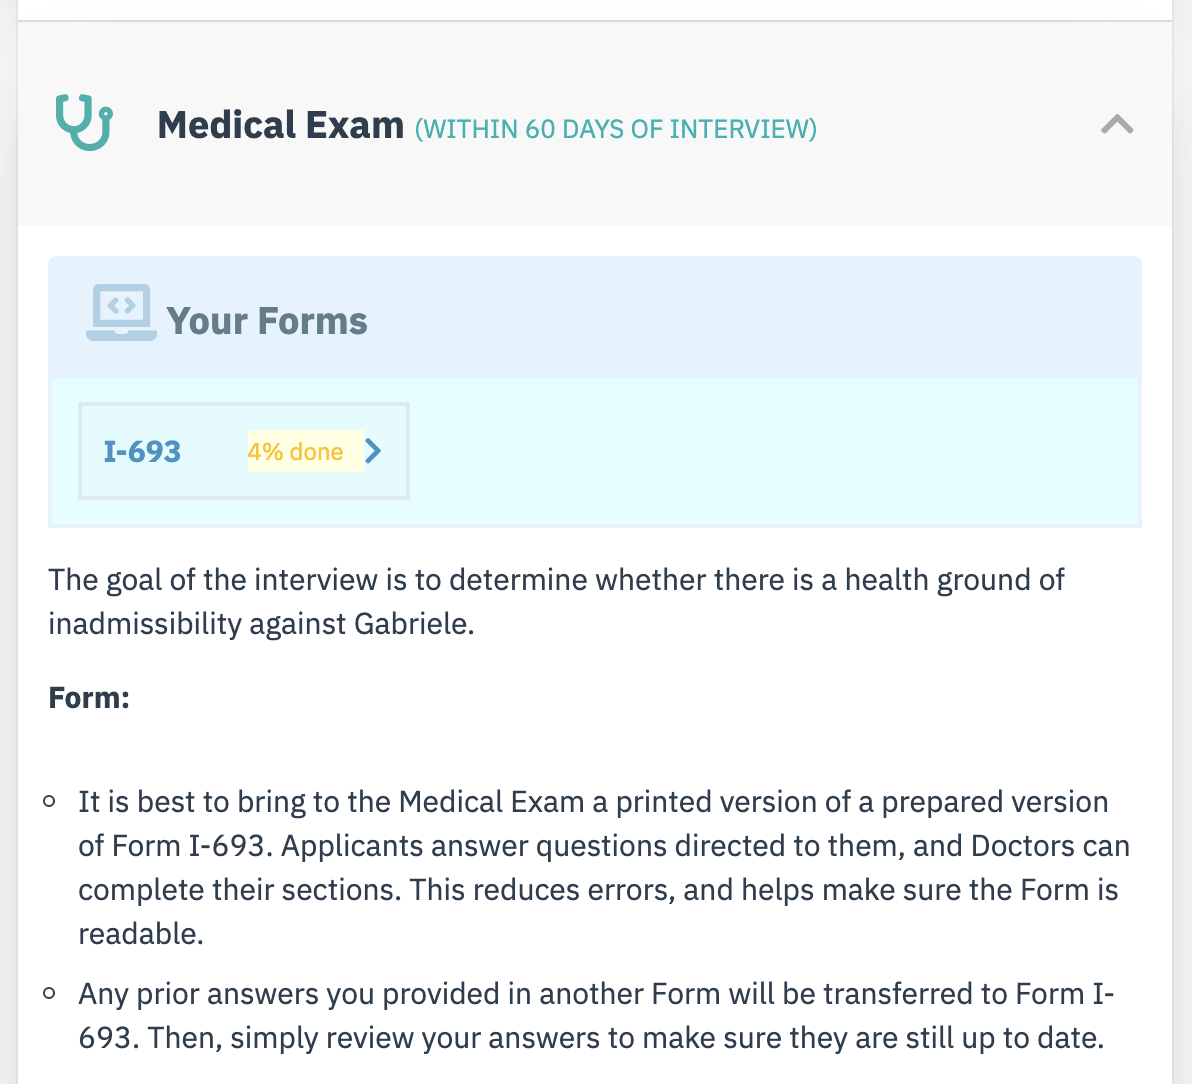The width and height of the screenshot is (1192, 1084).
Task: Click the Within 60 Days of Interview label
Action: 616,129
